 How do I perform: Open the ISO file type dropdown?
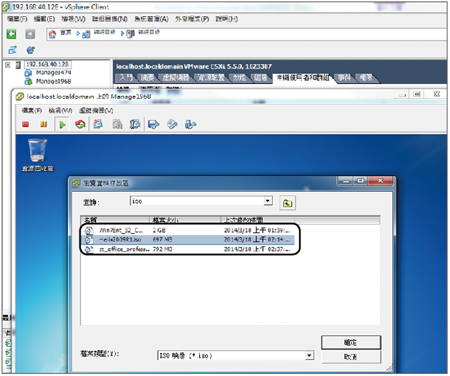(309, 356)
